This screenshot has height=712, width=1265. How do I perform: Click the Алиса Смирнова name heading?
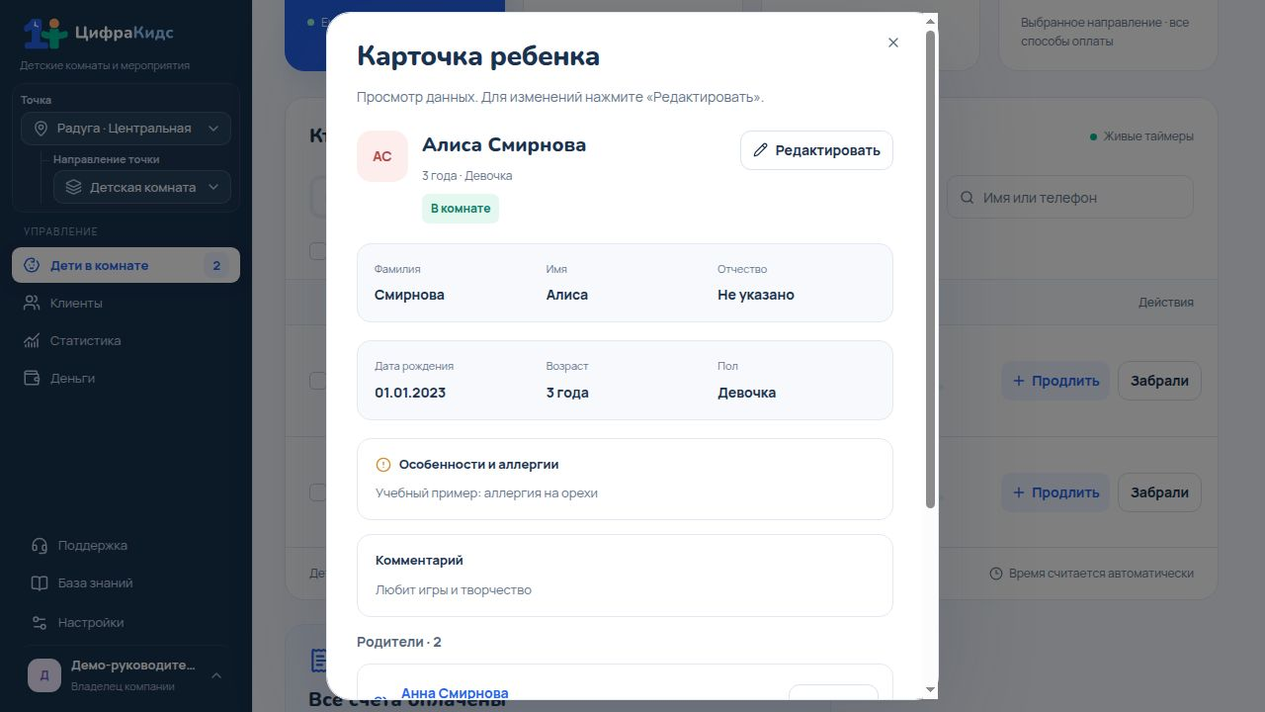coord(504,145)
